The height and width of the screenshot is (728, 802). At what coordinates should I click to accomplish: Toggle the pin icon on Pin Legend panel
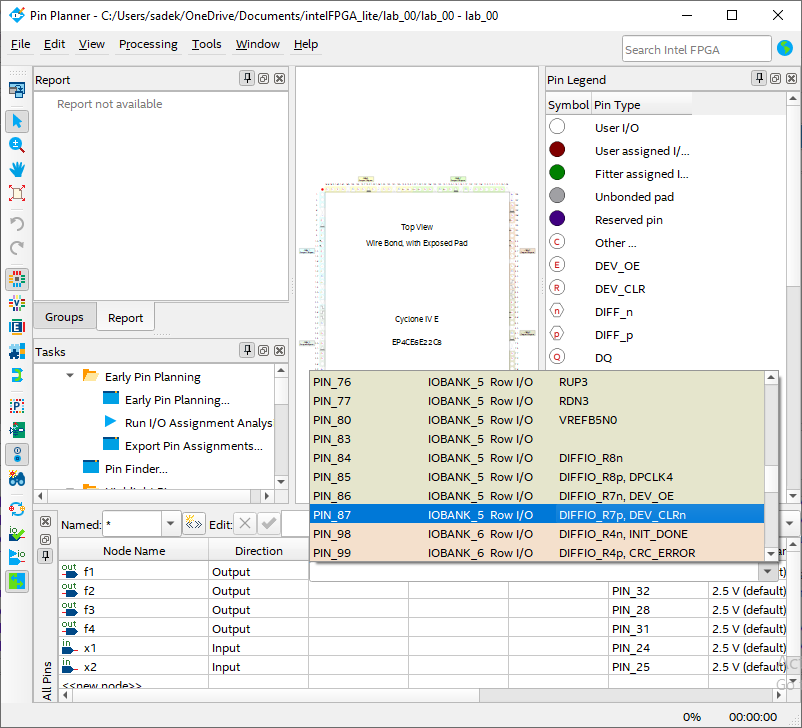760,79
